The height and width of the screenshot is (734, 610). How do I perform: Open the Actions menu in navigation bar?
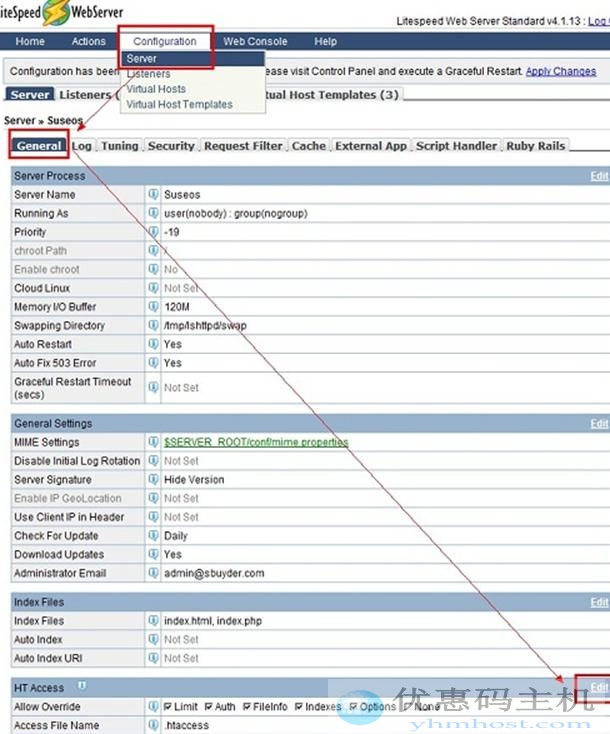(x=88, y=41)
